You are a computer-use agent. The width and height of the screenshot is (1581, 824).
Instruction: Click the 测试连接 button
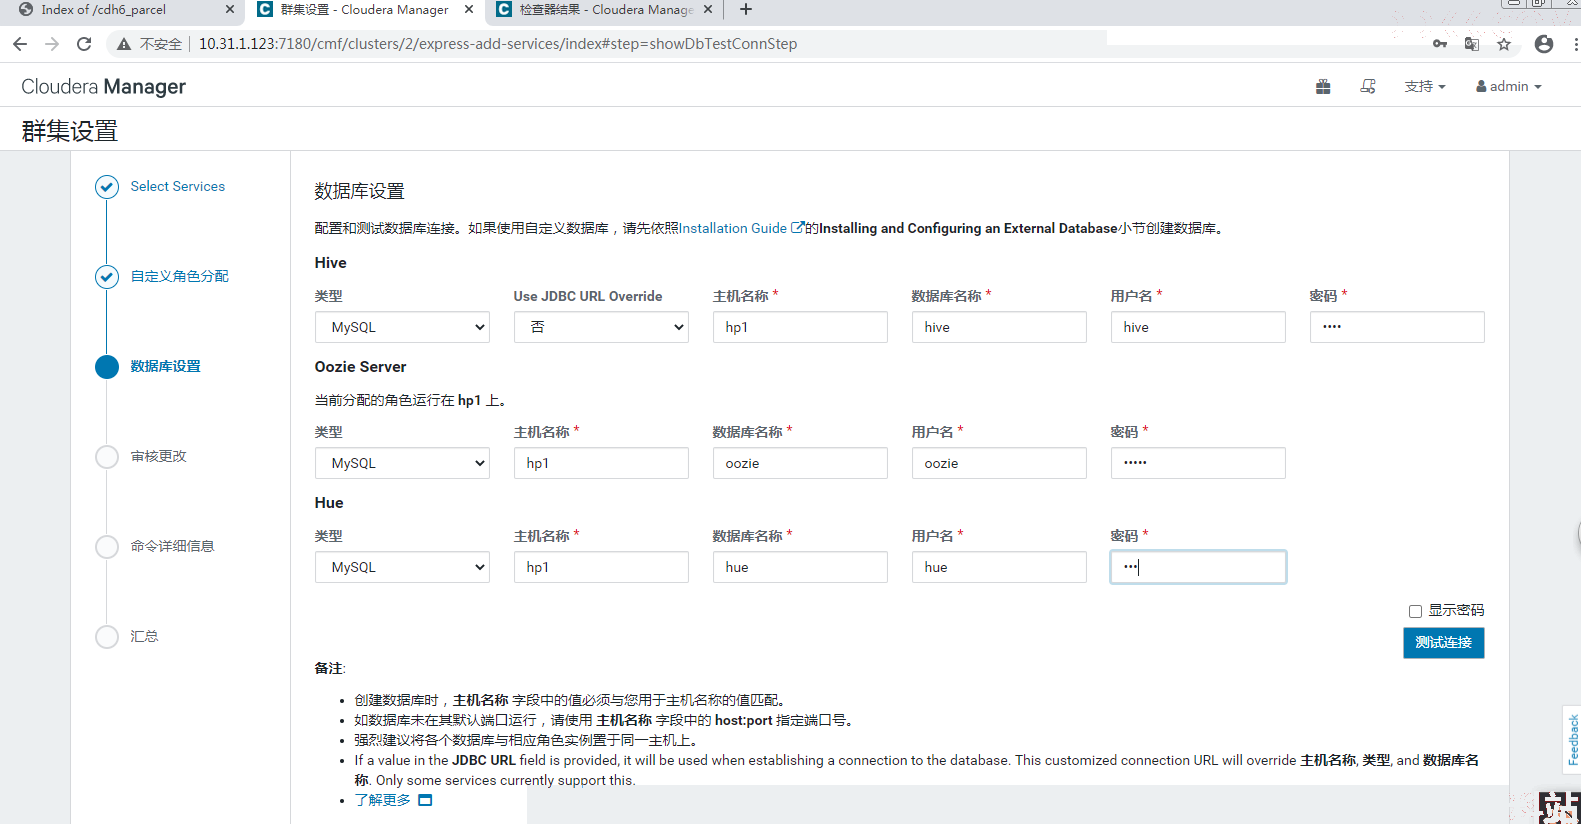point(1443,643)
